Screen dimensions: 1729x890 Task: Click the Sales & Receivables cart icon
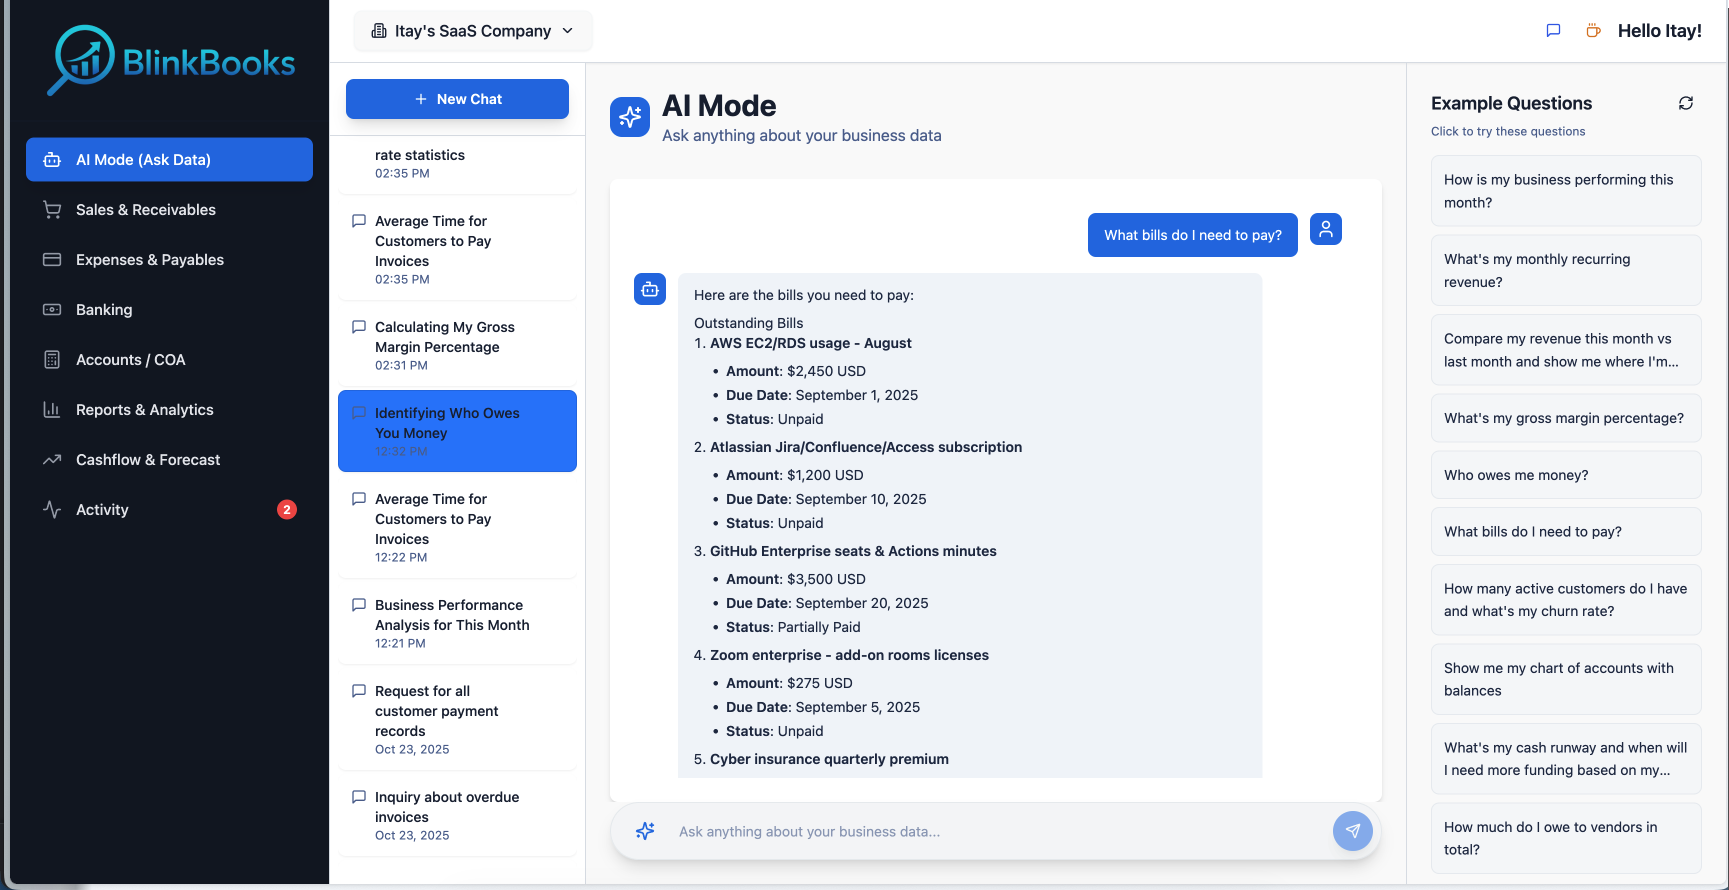coord(52,210)
